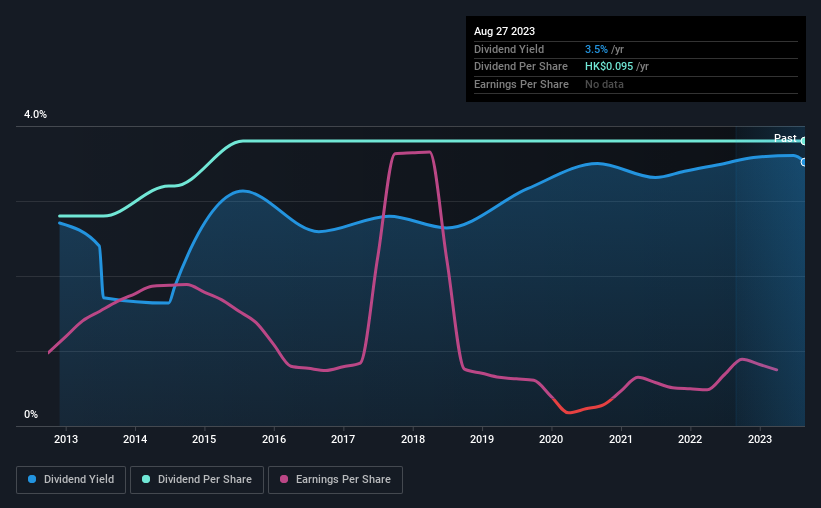
Task: Toggle the Earnings Per Share legend item
Action: (x=336, y=480)
